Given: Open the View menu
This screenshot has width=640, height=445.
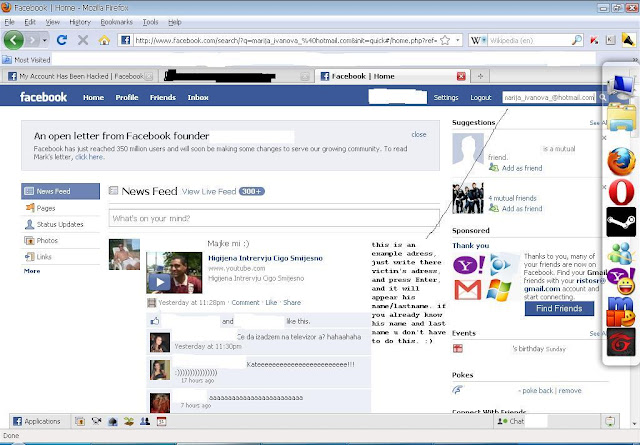Looking at the screenshot, I should tap(52, 22).
